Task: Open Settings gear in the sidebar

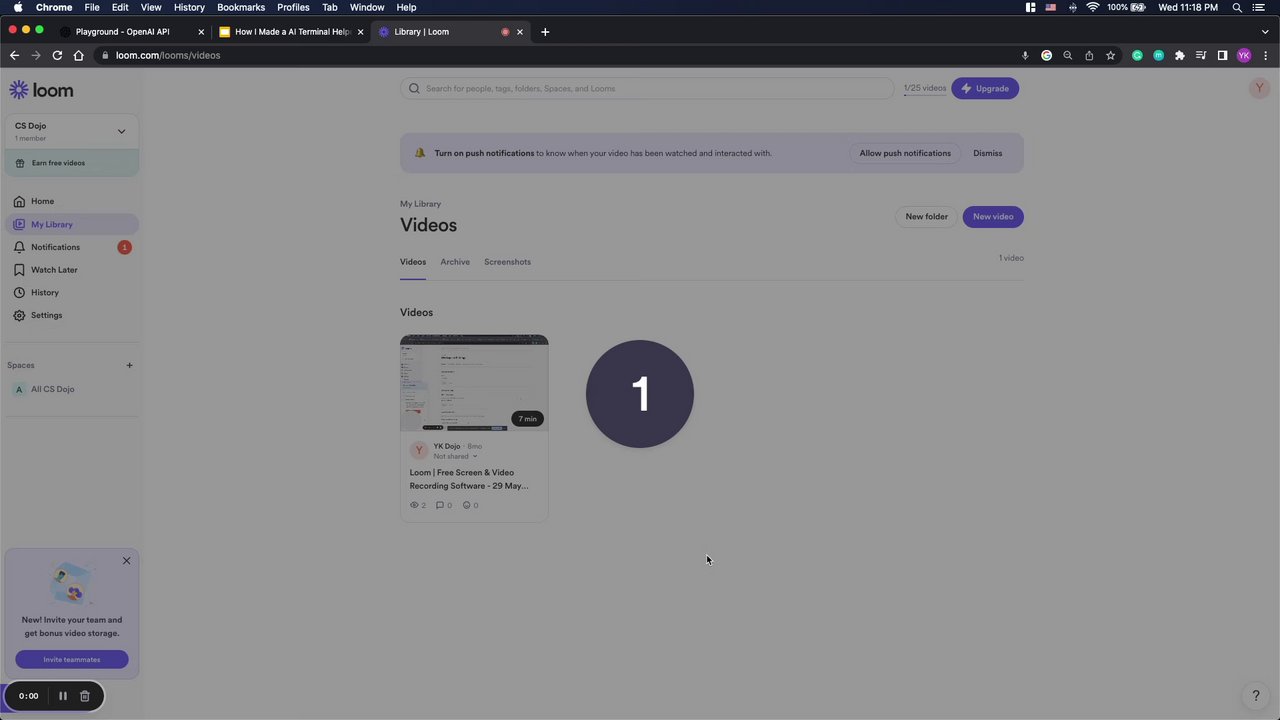Action: [46, 315]
